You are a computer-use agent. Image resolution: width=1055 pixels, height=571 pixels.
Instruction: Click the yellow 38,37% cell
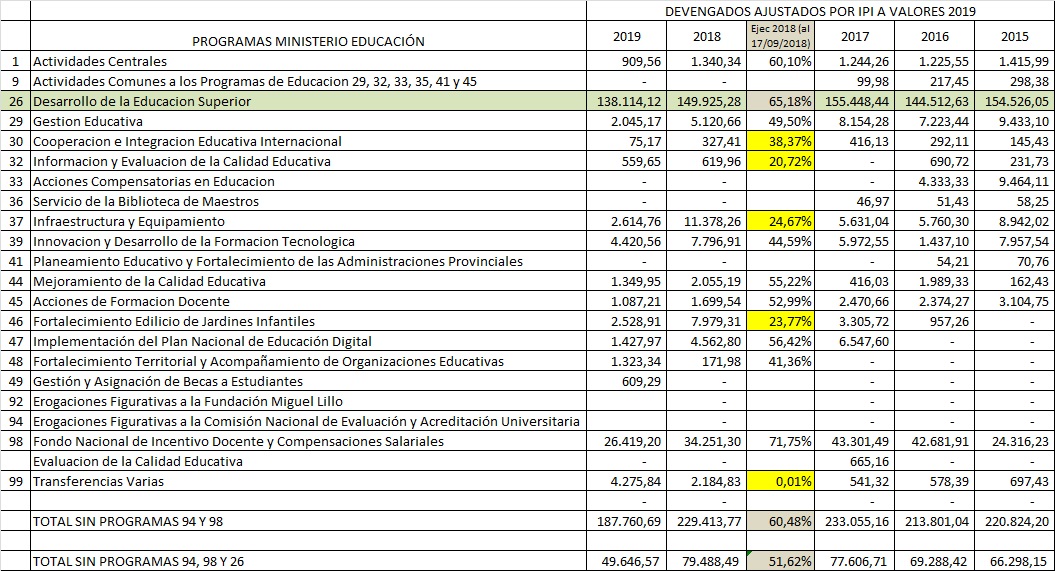(782, 141)
